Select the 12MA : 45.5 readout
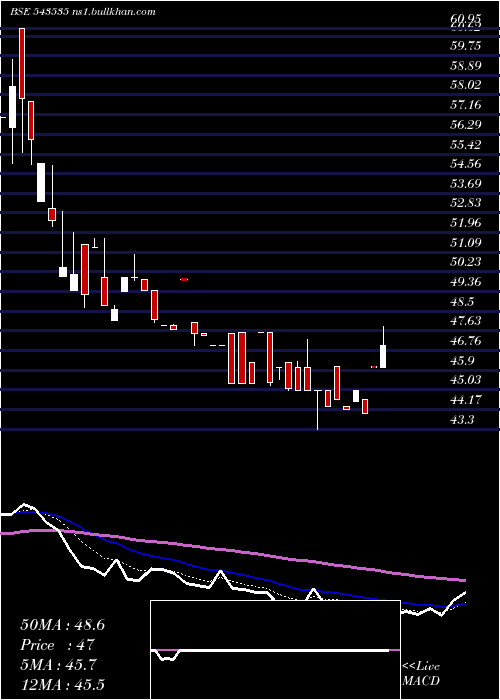 (62, 684)
